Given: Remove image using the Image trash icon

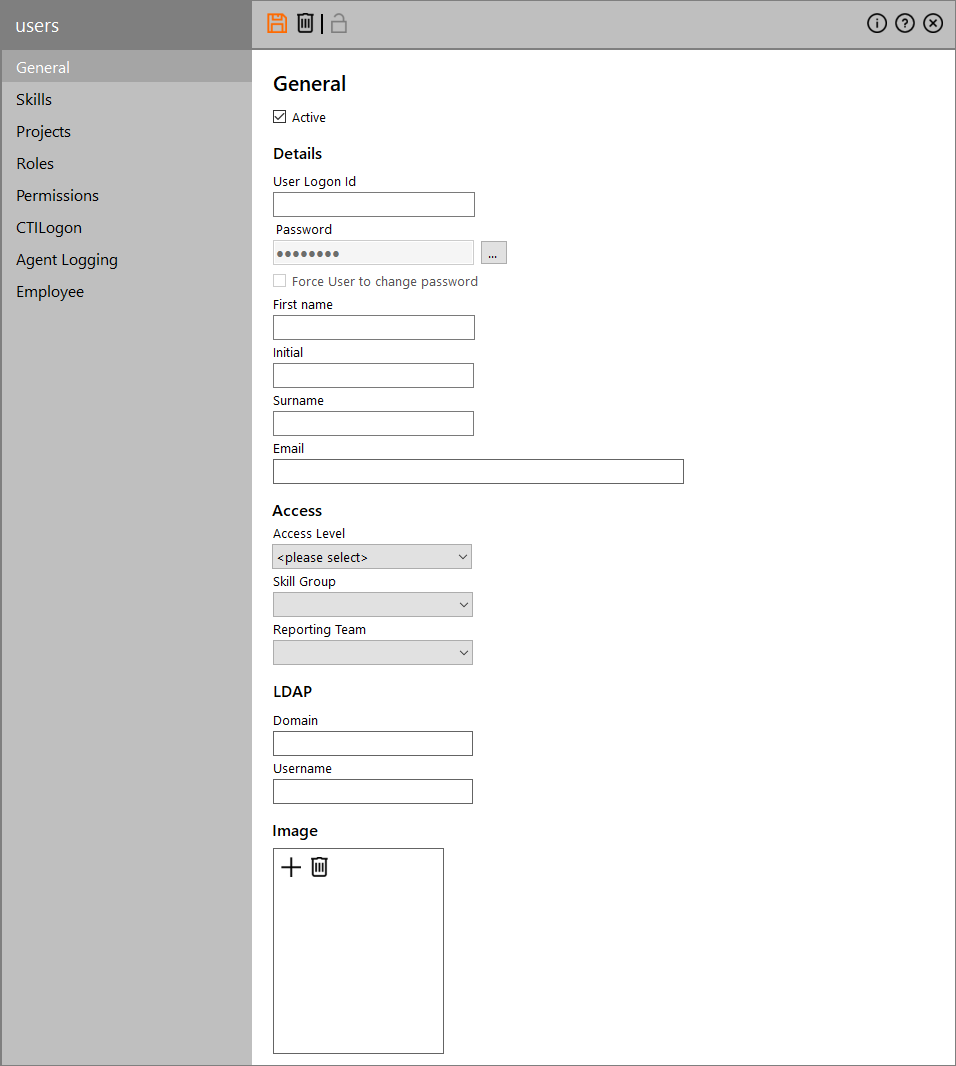Looking at the screenshot, I should pyautogui.click(x=319, y=867).
